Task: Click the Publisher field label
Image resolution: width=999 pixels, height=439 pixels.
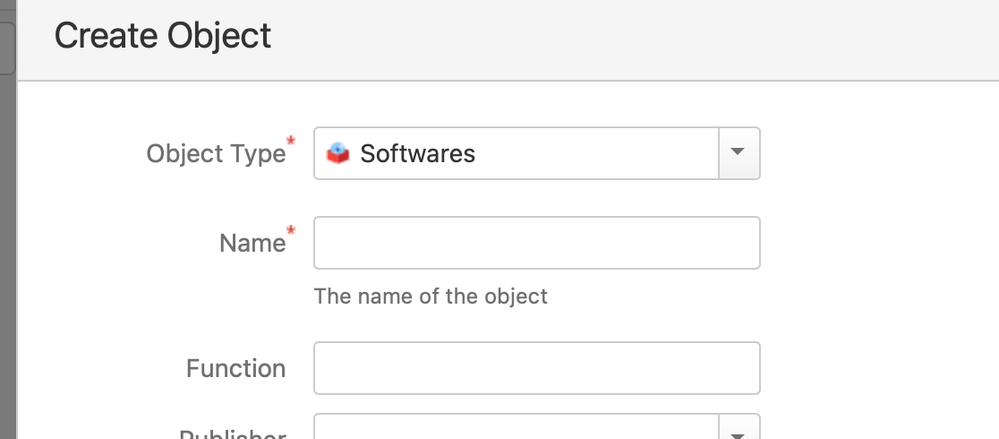Action: coord(233,433)
